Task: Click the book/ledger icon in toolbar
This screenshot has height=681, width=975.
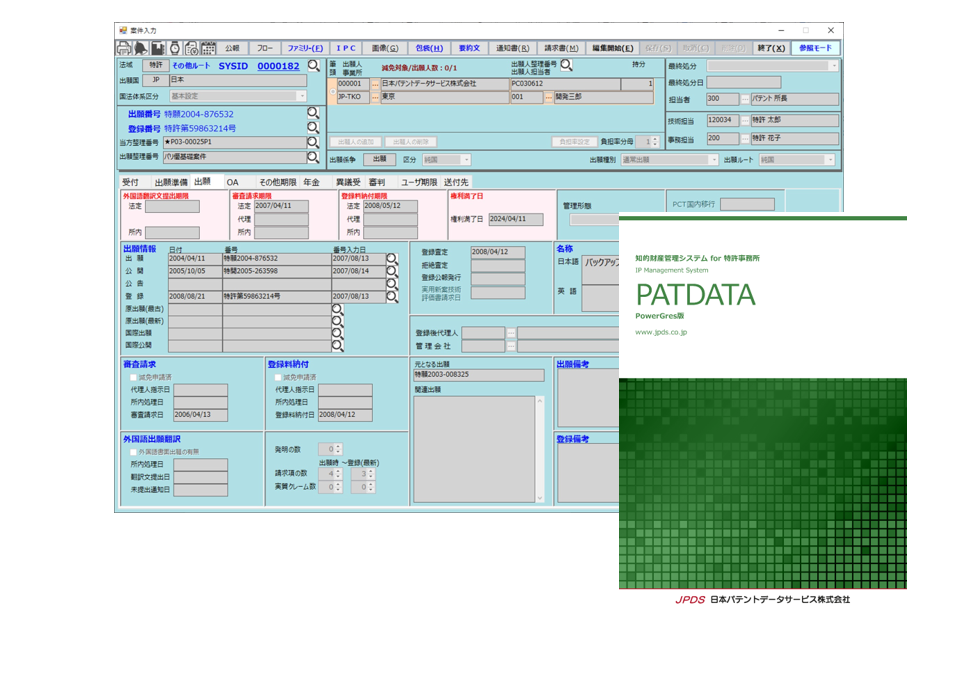Action: pyautogui.click(x=158, y=48)
